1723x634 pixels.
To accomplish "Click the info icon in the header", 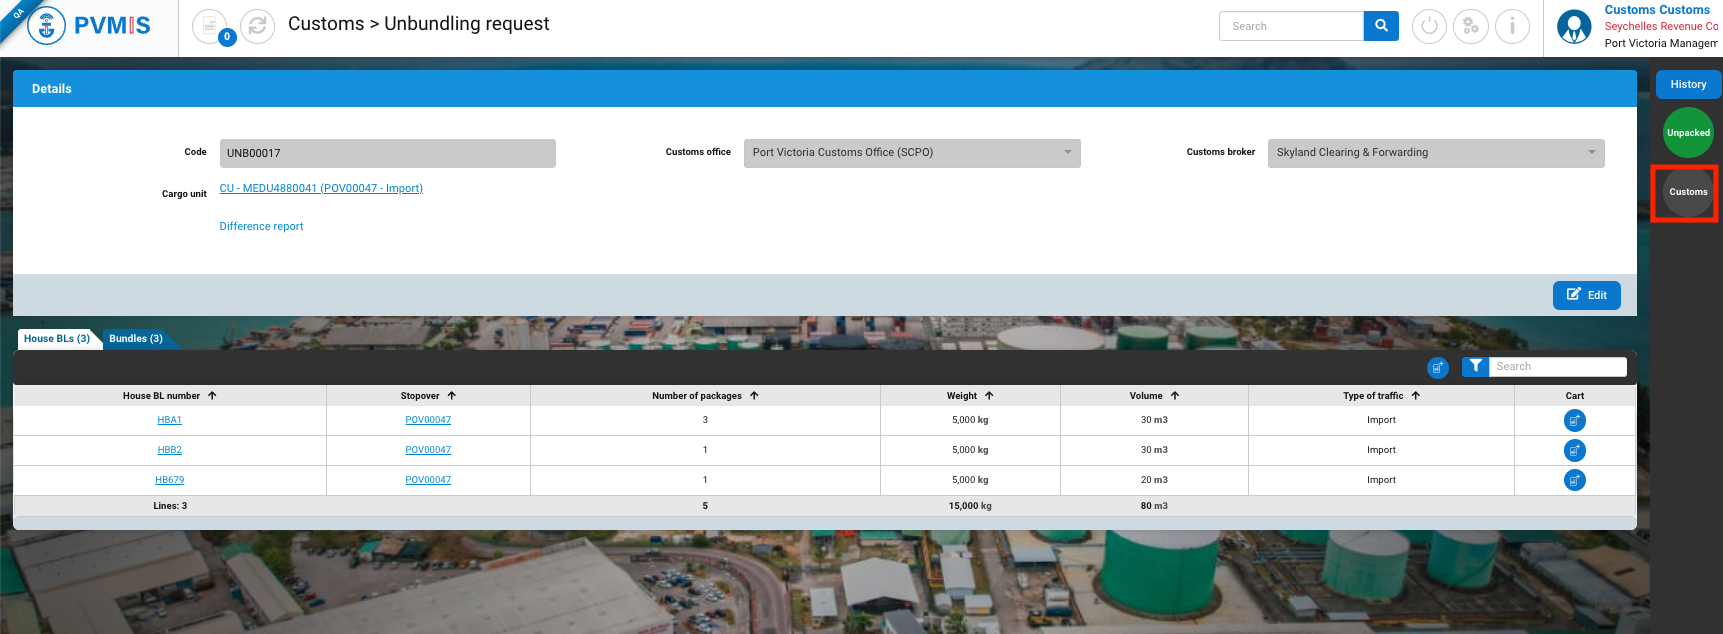I will coord(1512,27).
